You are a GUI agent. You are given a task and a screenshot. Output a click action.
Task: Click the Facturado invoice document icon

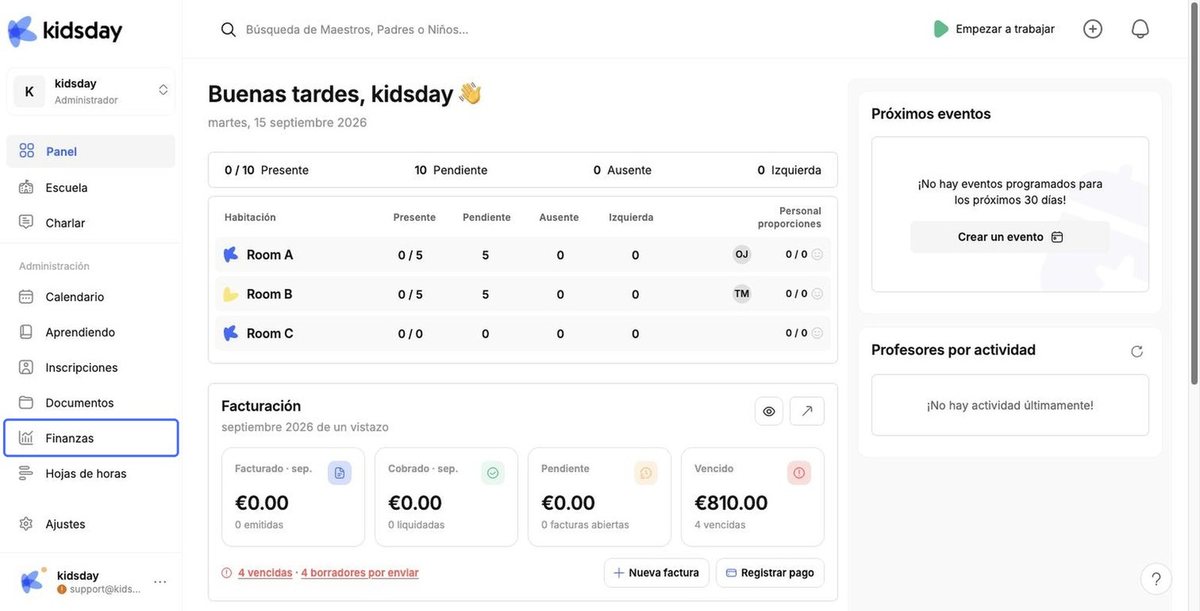339,473
